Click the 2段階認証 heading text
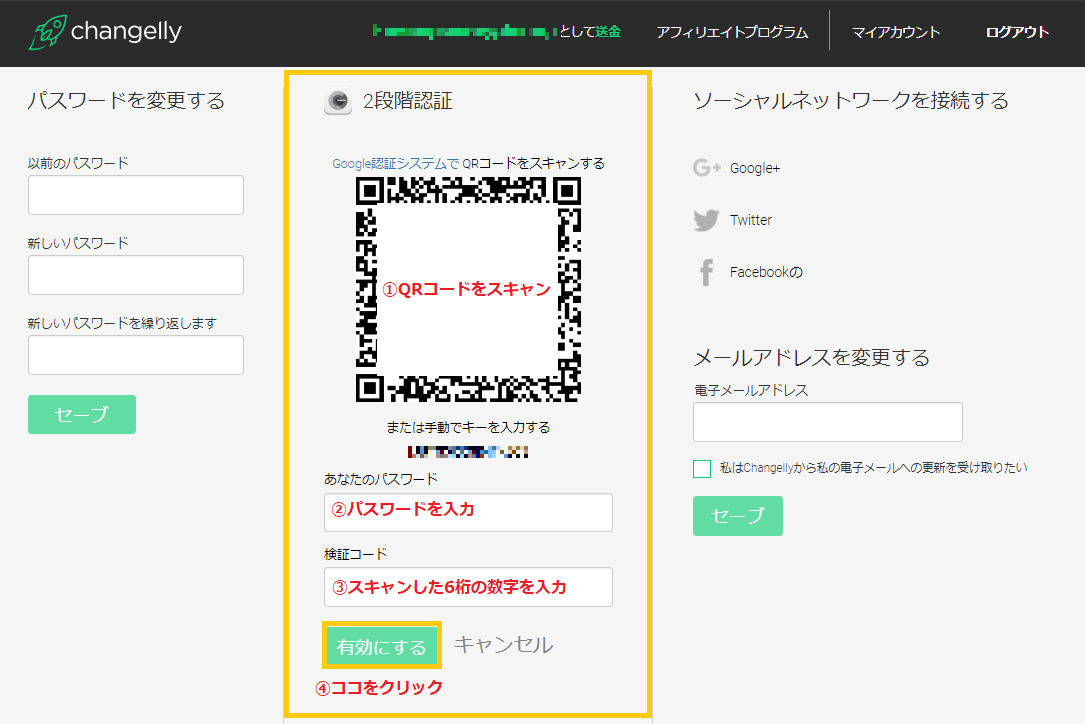The image size is (1085, 724). coord(408,101)
